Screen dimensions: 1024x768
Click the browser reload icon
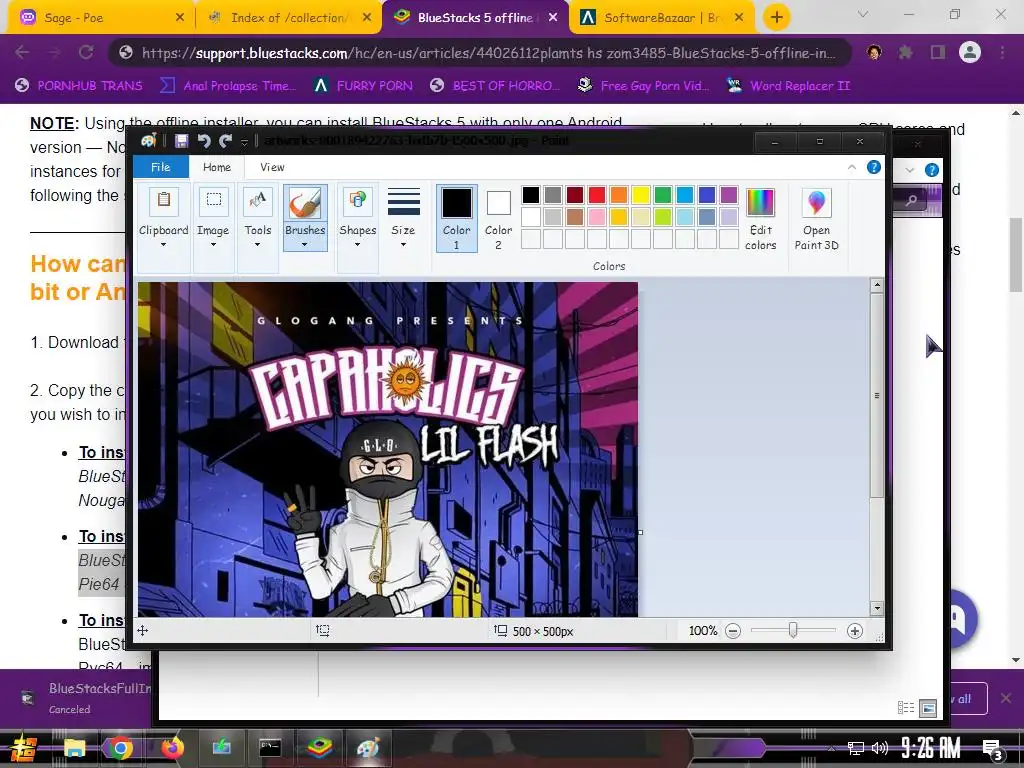pyautogui.click(x=86, y=52)
